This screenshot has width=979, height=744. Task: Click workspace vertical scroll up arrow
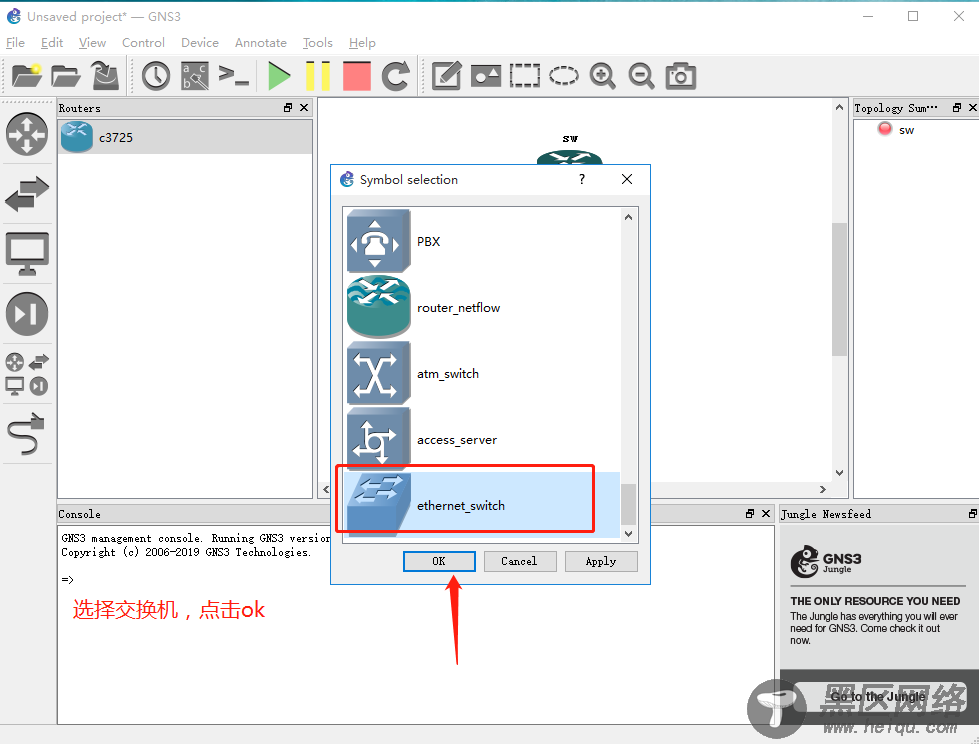[x=839, y=107]
